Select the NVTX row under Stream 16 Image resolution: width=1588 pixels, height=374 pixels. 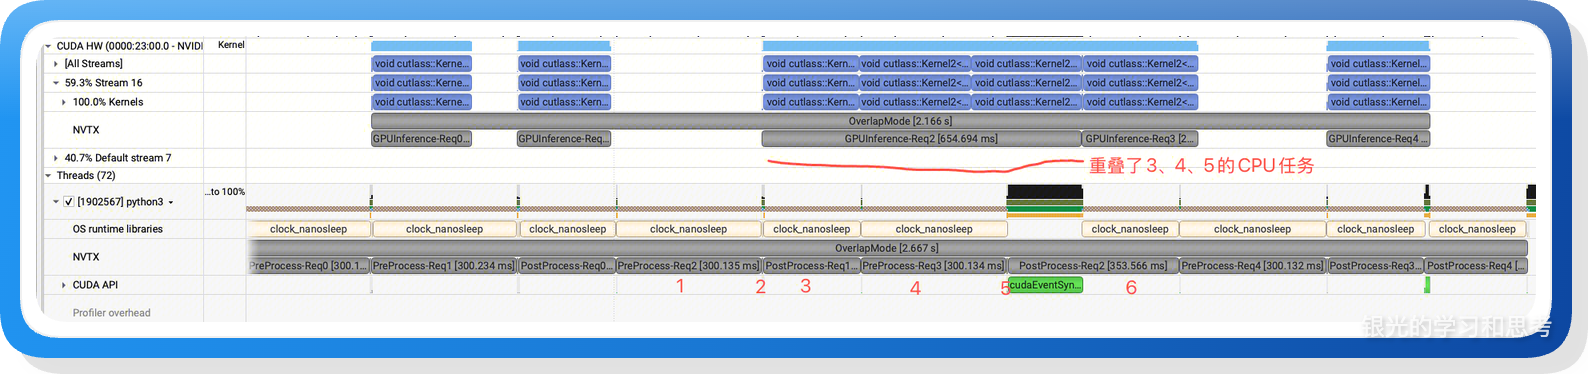tap(86, 130)
